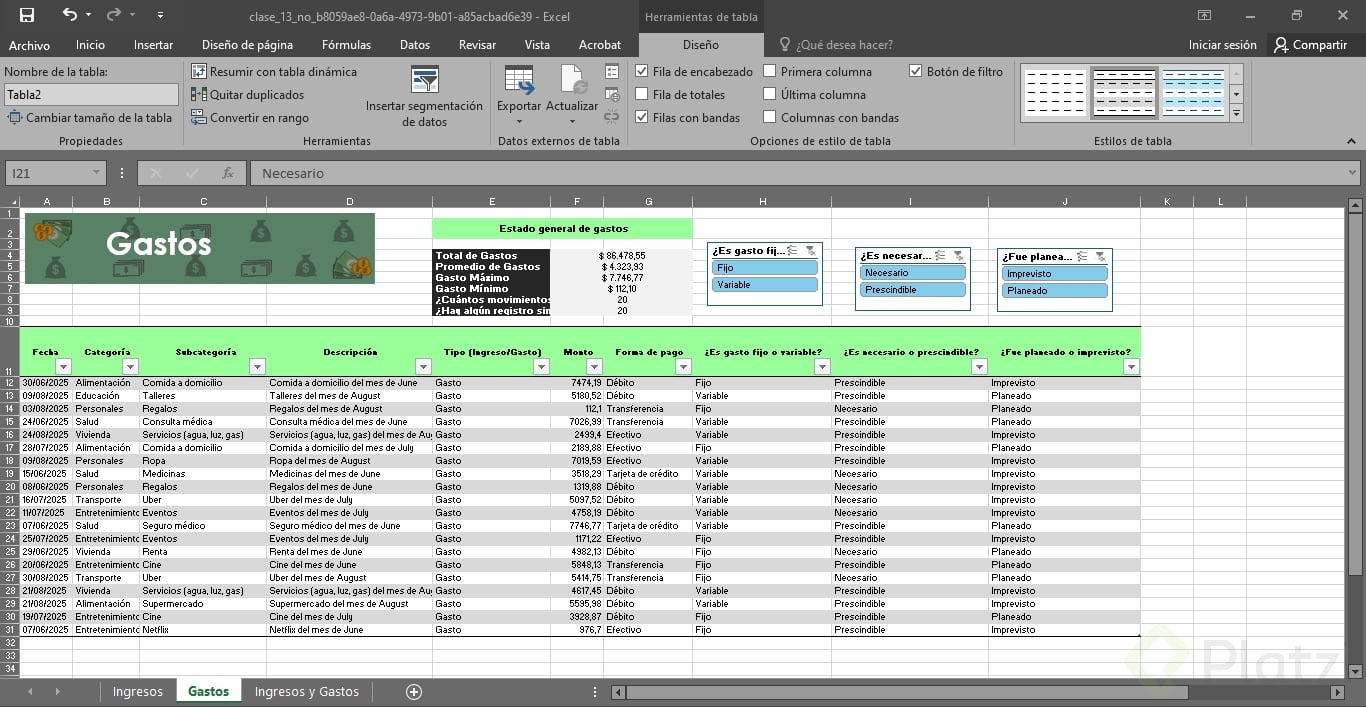
Task: Open the Monto column filter dropdown
Action: [x=593, y=367]
